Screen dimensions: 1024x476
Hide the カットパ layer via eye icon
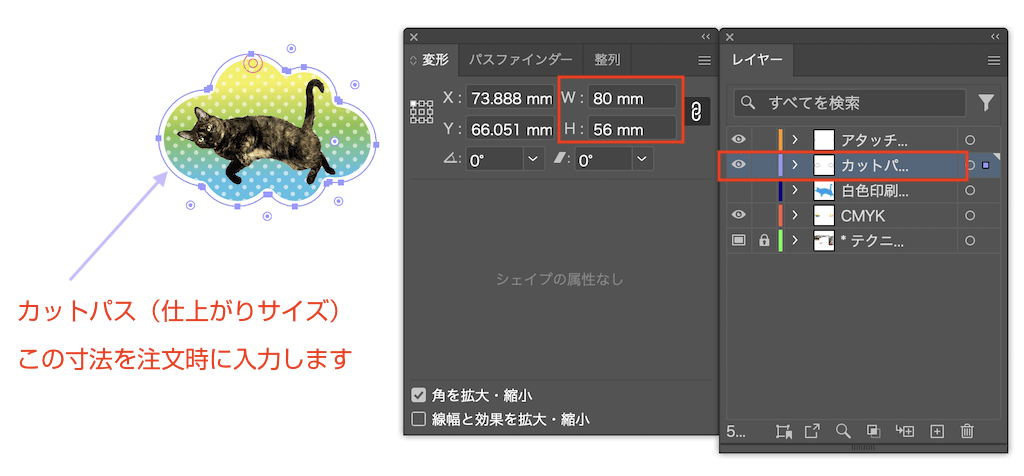pos(739,165)
